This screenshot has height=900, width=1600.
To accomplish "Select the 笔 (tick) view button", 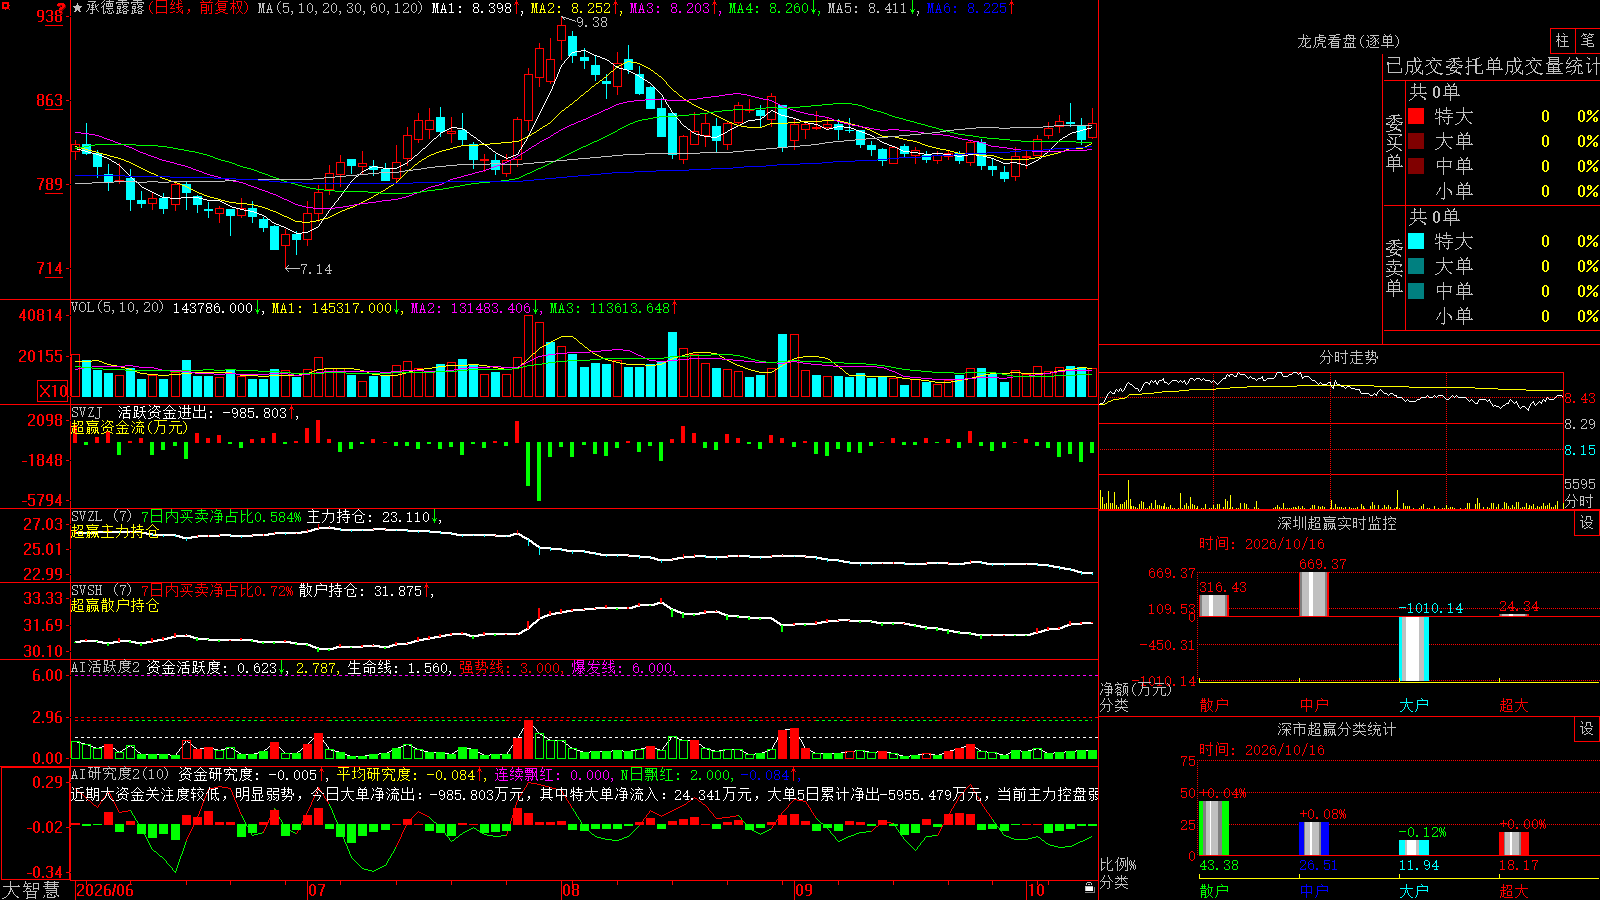I will coord(1588,40).
